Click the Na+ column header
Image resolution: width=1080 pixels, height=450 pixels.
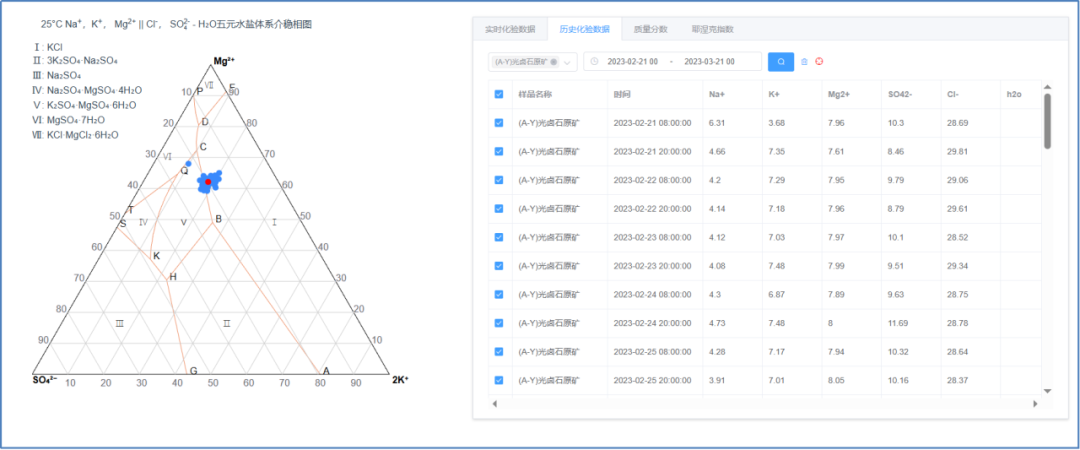pyautogui.click(x=716, y=94)
